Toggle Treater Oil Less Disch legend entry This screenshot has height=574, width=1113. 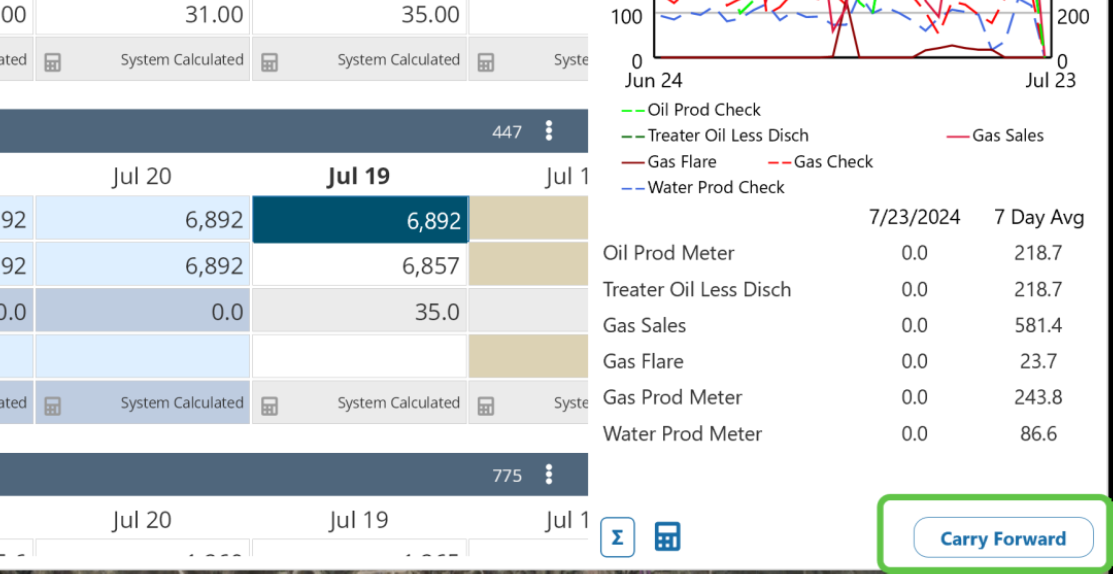(x=727, y=136)
